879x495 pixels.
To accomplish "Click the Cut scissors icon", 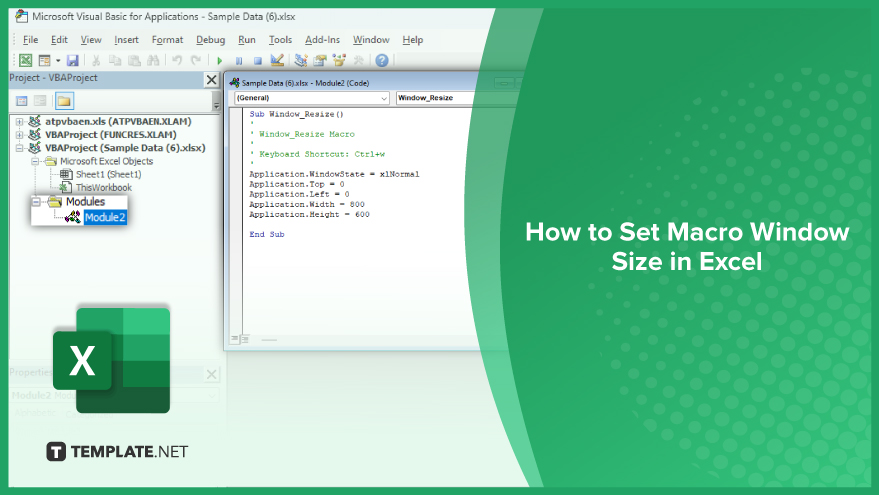I will (x=96, y=61).
